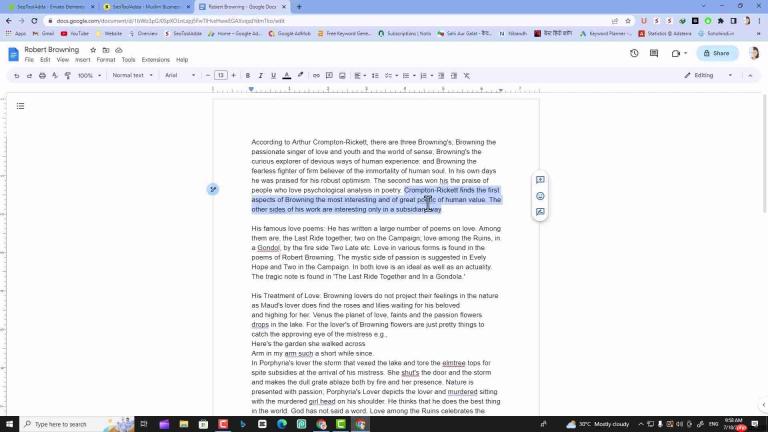Increase font size with plus button
768x432 pixels.
point(234,75)
